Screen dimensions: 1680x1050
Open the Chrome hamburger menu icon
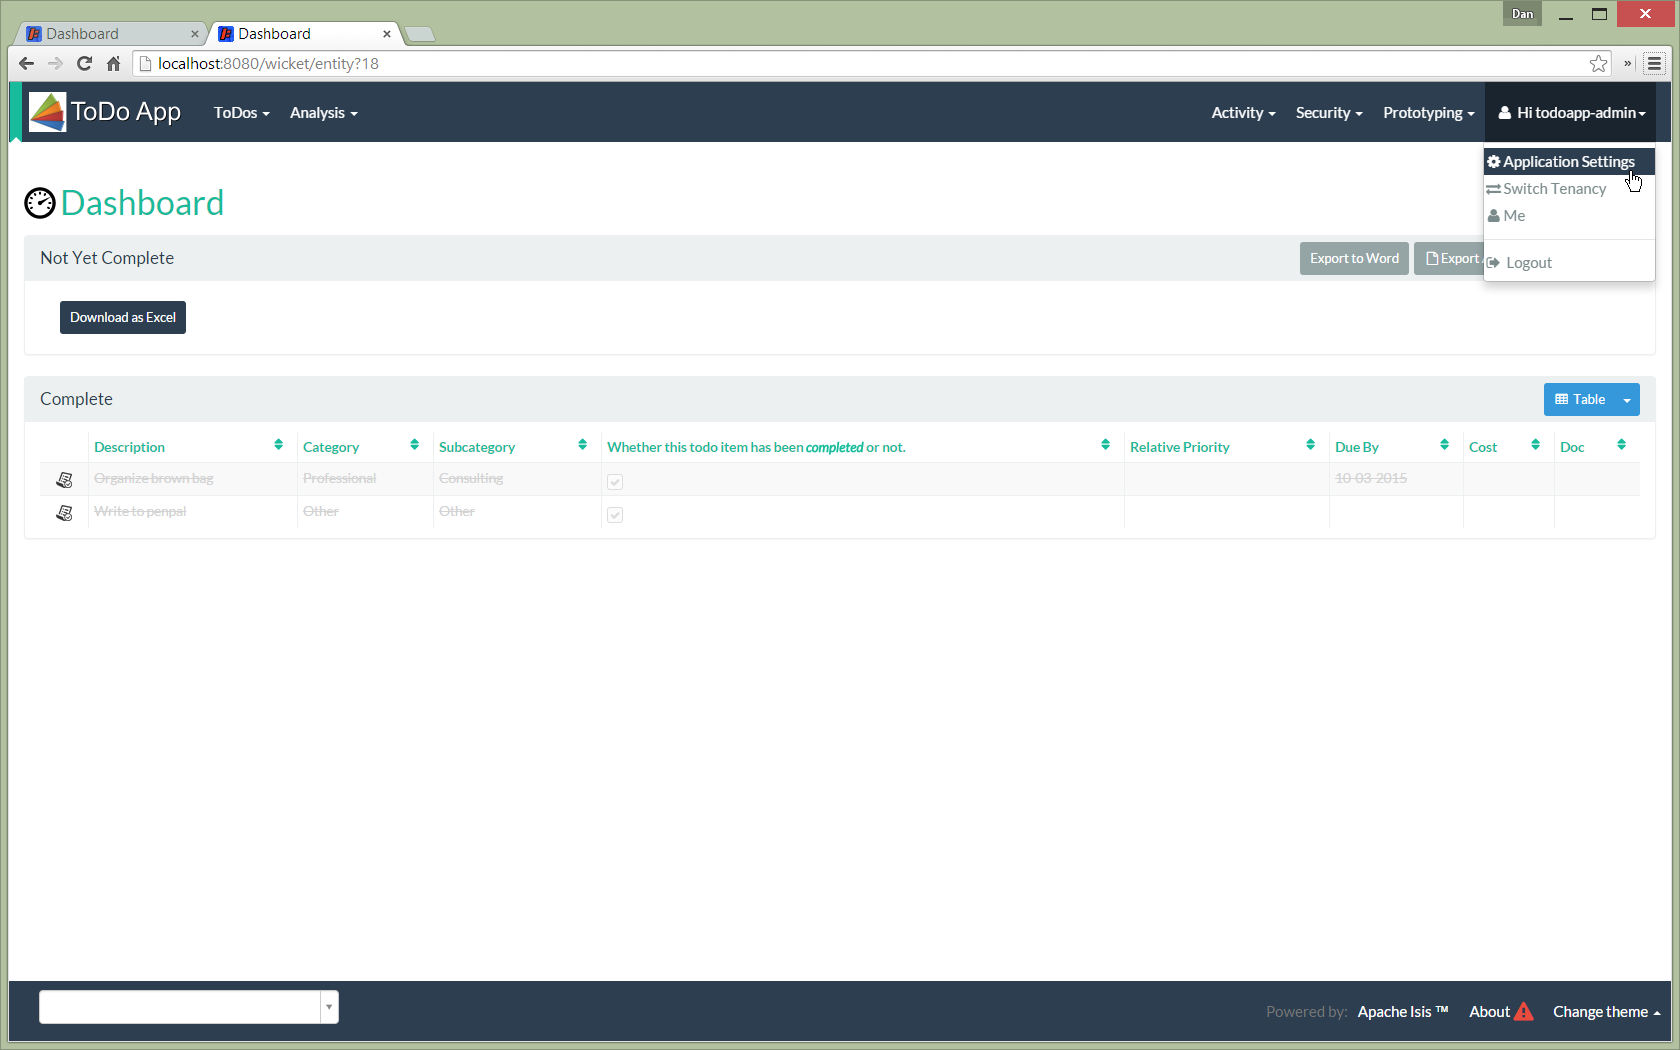pos(1655,64)
